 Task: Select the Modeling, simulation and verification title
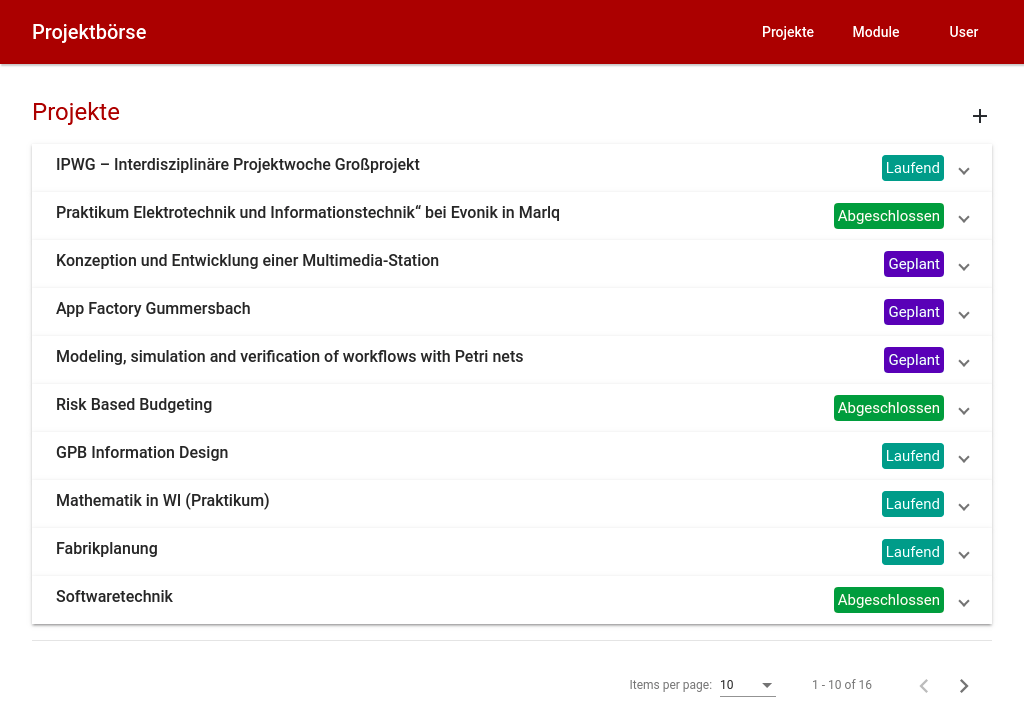tap(289, 357)
